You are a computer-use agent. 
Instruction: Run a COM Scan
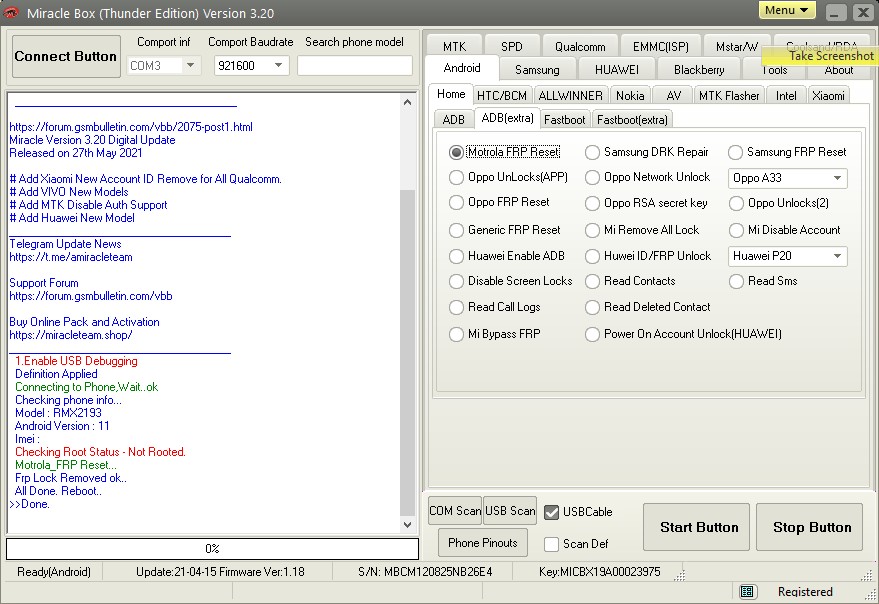point(455,511)
